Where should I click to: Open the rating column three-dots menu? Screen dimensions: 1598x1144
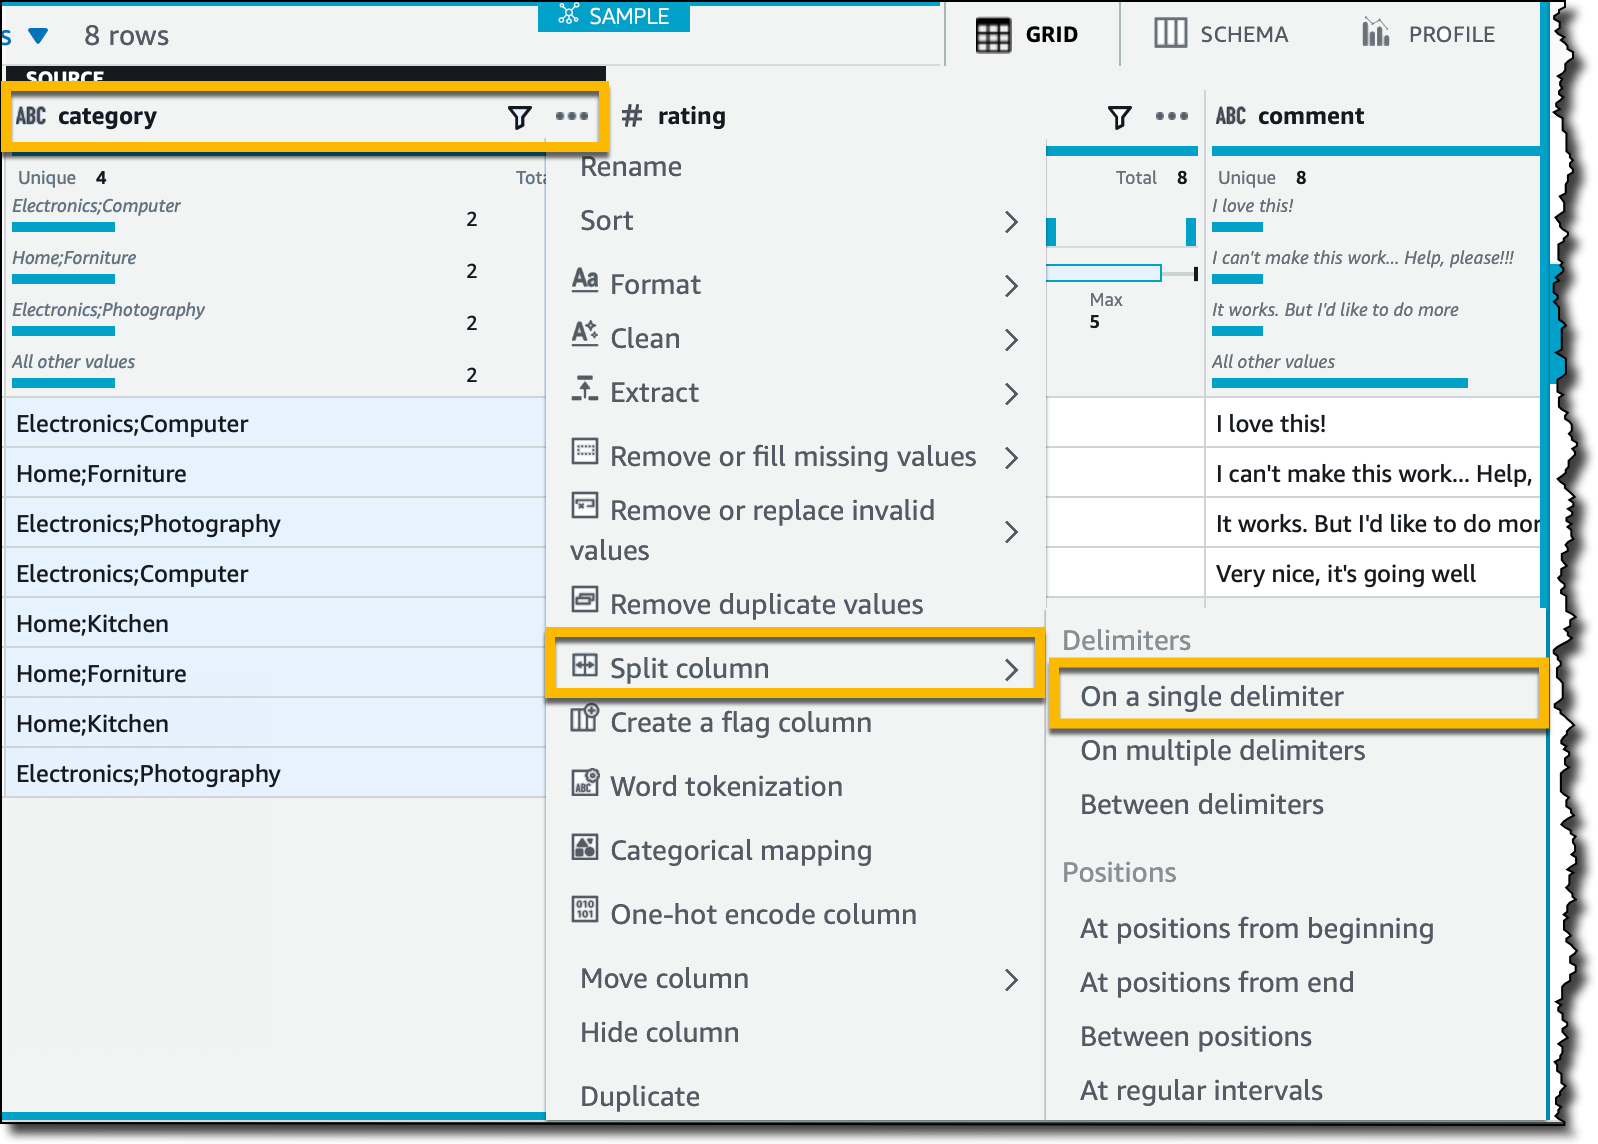point(1172,116)
